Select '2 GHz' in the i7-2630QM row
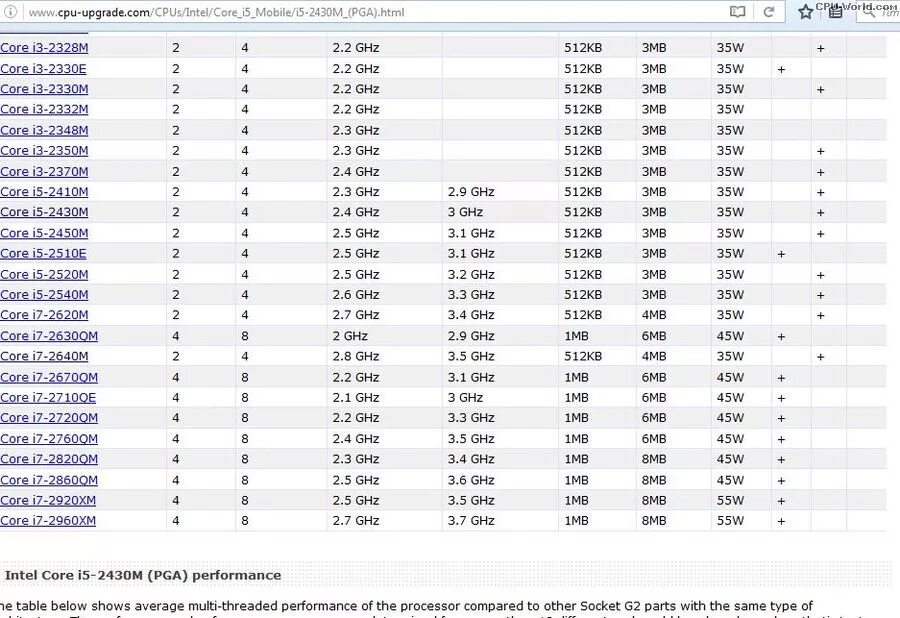Screen dimensions: 900x618 pyautogui.click(x=350, y=336)
